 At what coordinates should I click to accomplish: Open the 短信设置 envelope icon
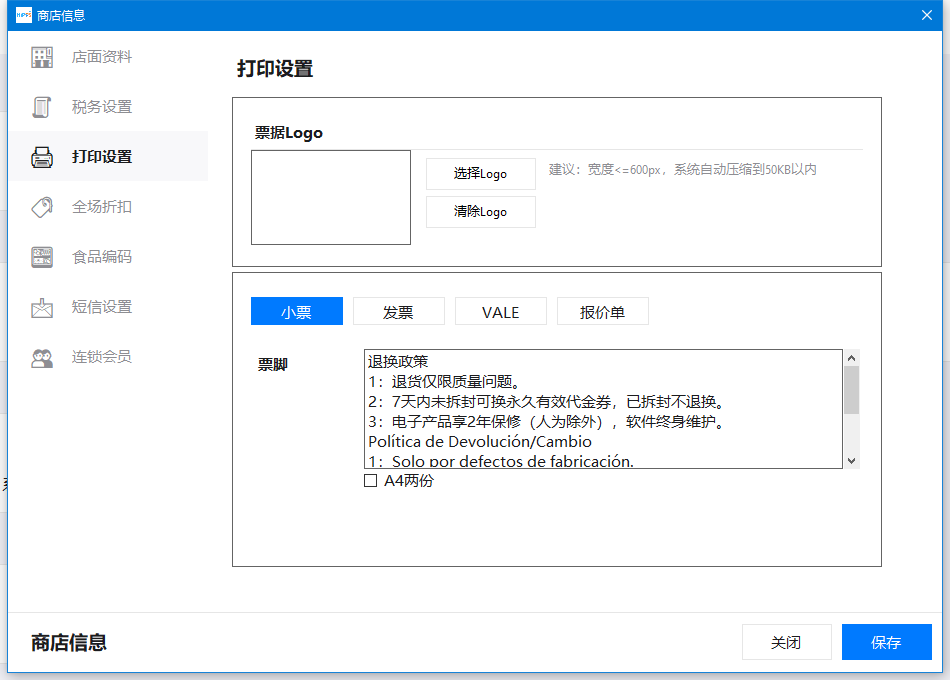coord(42,307)
